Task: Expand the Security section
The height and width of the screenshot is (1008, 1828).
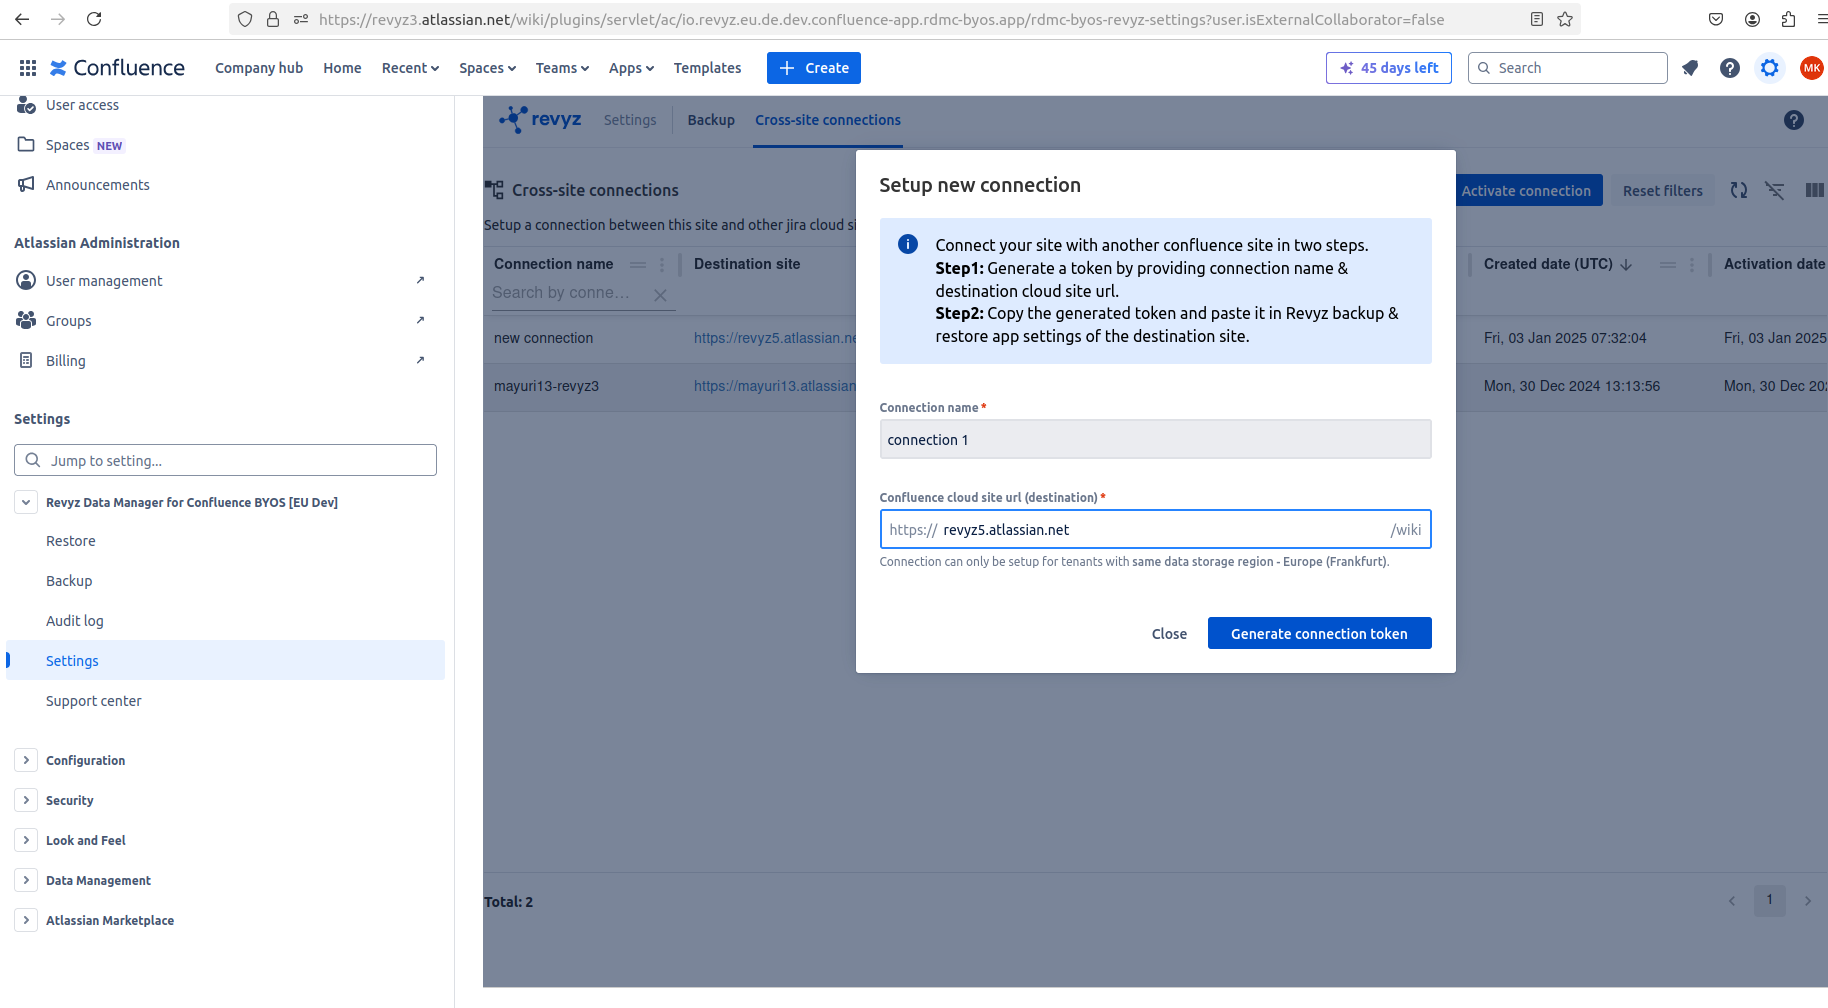Action: pos(26,800)
